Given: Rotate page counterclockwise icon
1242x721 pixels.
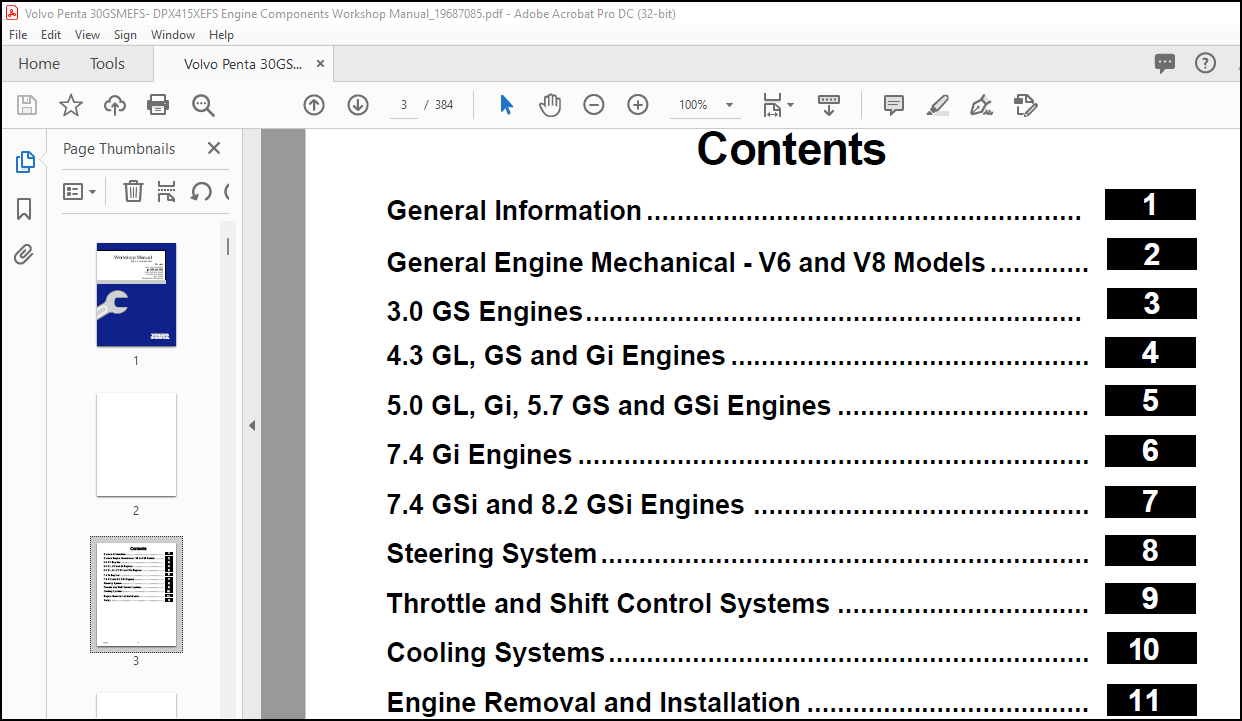Looking at the screenshot, I should tap(201, 191).
